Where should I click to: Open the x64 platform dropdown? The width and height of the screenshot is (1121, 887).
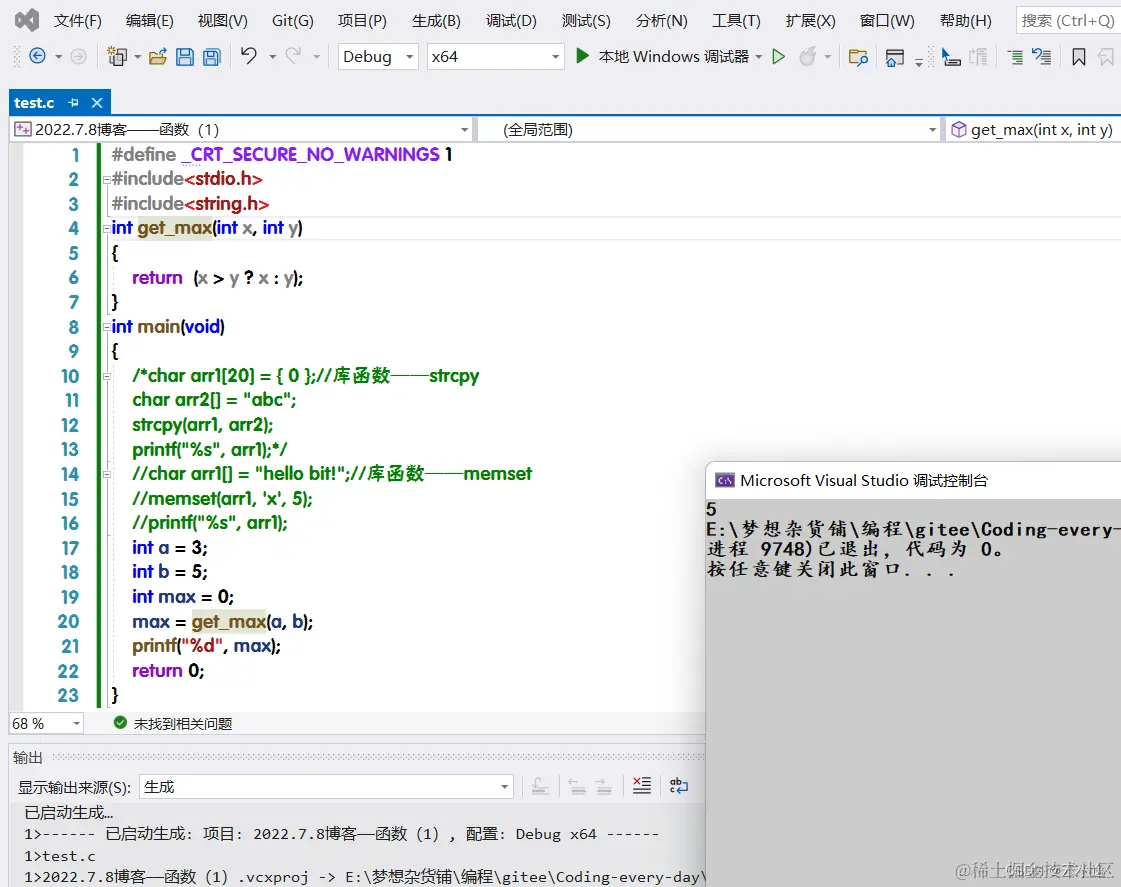495,56
